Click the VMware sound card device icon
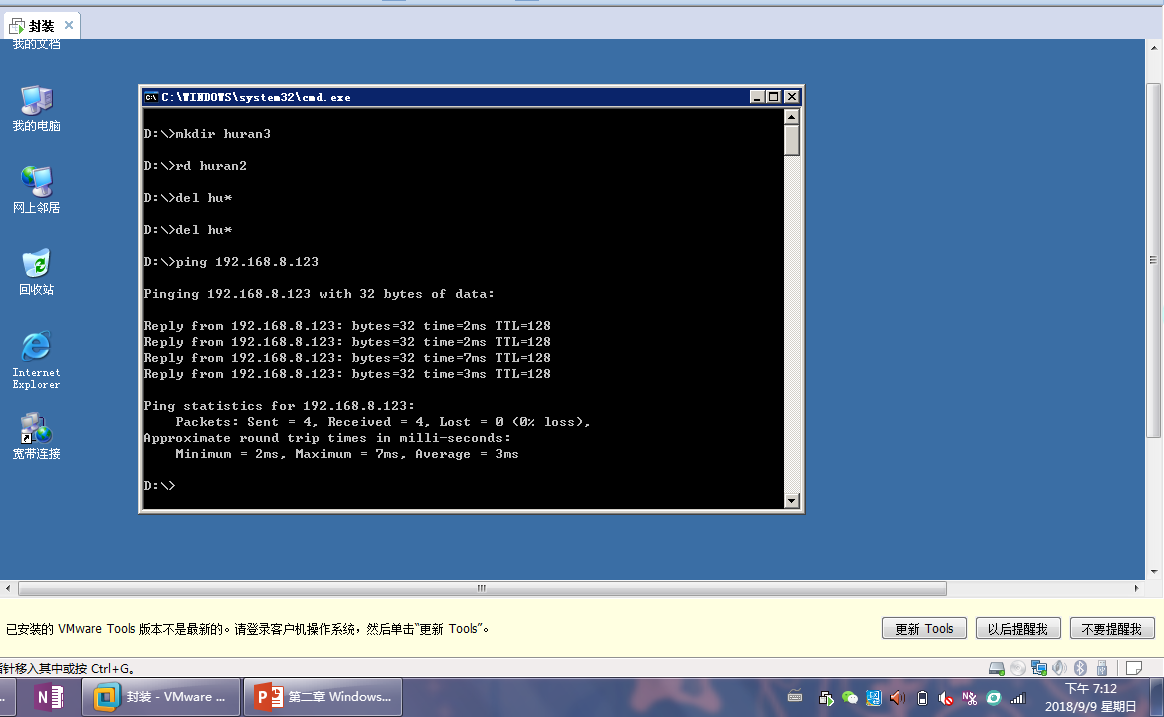The height and width of the screenshot is (717, 1164). coord(1059,668)
